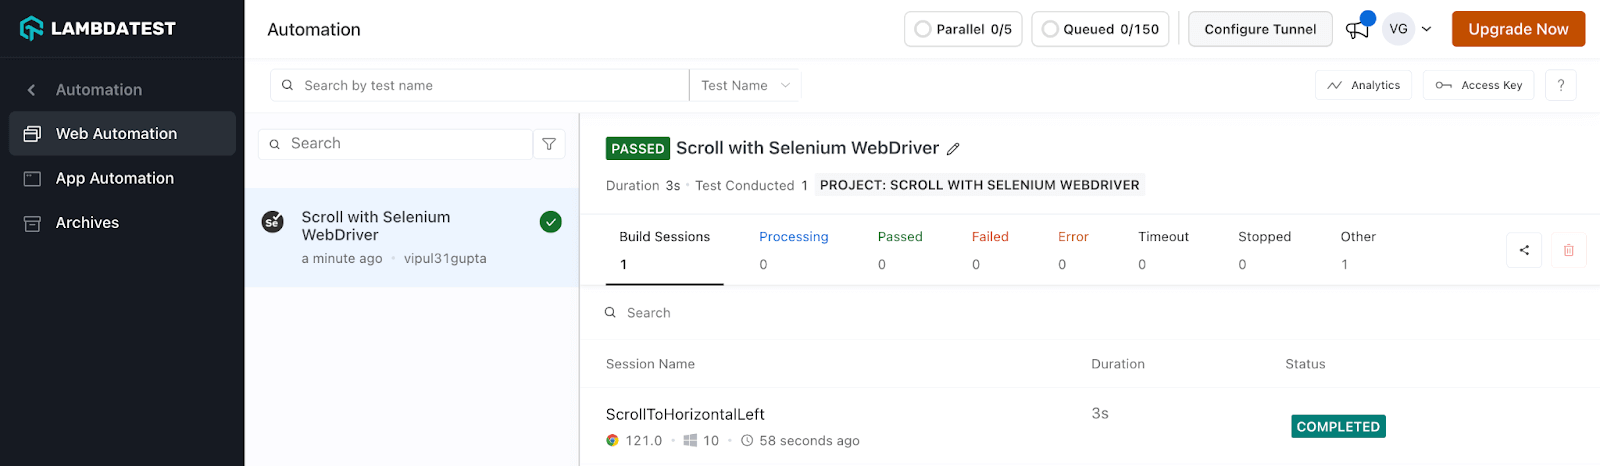This screenshot has height=466, width=1600.
Task: Select the Failed sessions tab
Action: 989,237
